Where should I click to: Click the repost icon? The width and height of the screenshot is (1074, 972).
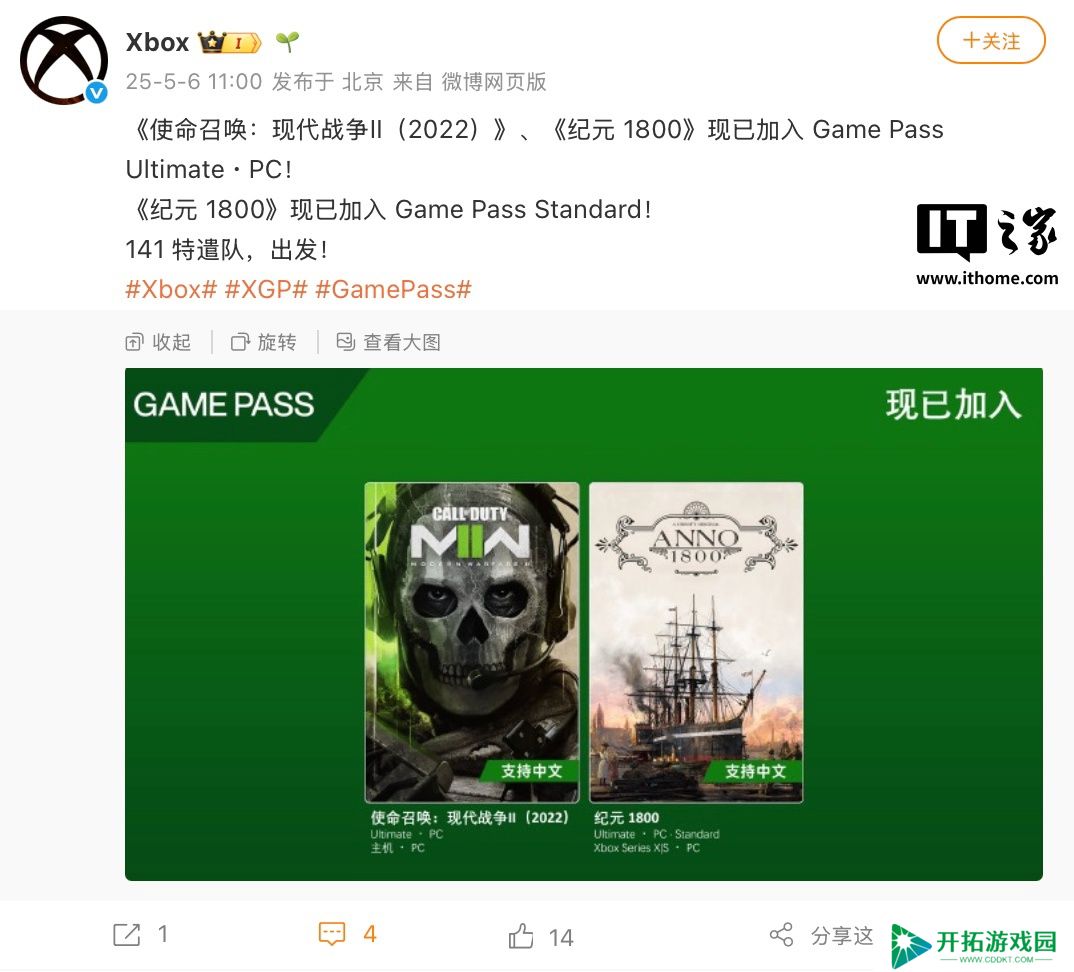click(x=127, y=934)
